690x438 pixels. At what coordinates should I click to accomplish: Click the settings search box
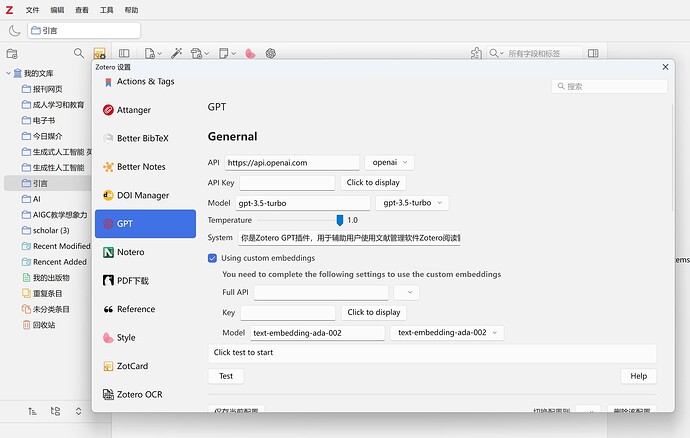(609, 86)
